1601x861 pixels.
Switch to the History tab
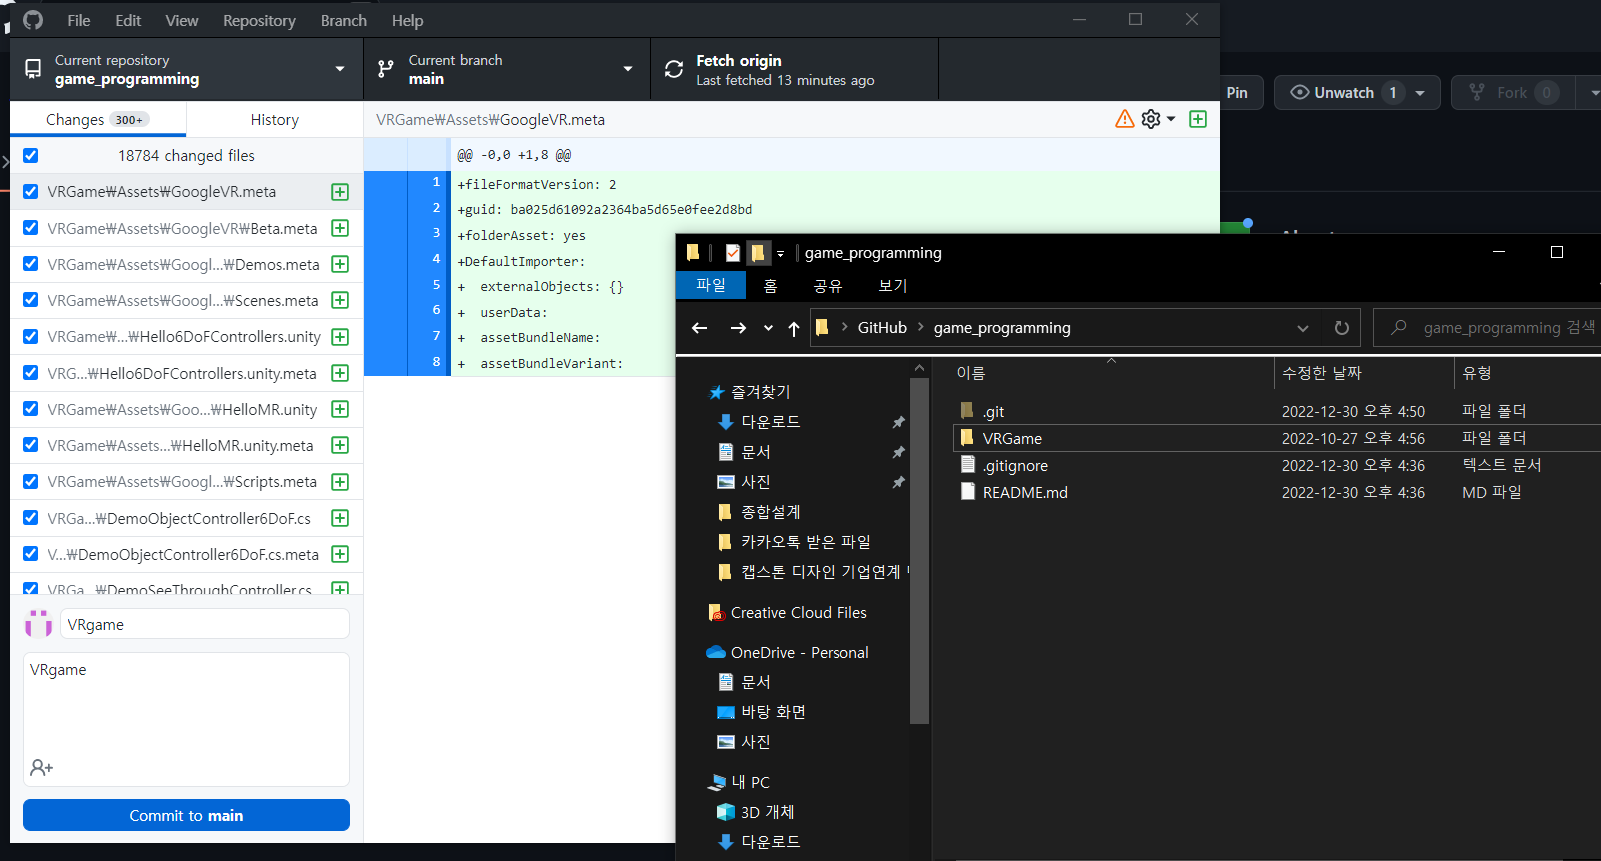coord(274,119)
